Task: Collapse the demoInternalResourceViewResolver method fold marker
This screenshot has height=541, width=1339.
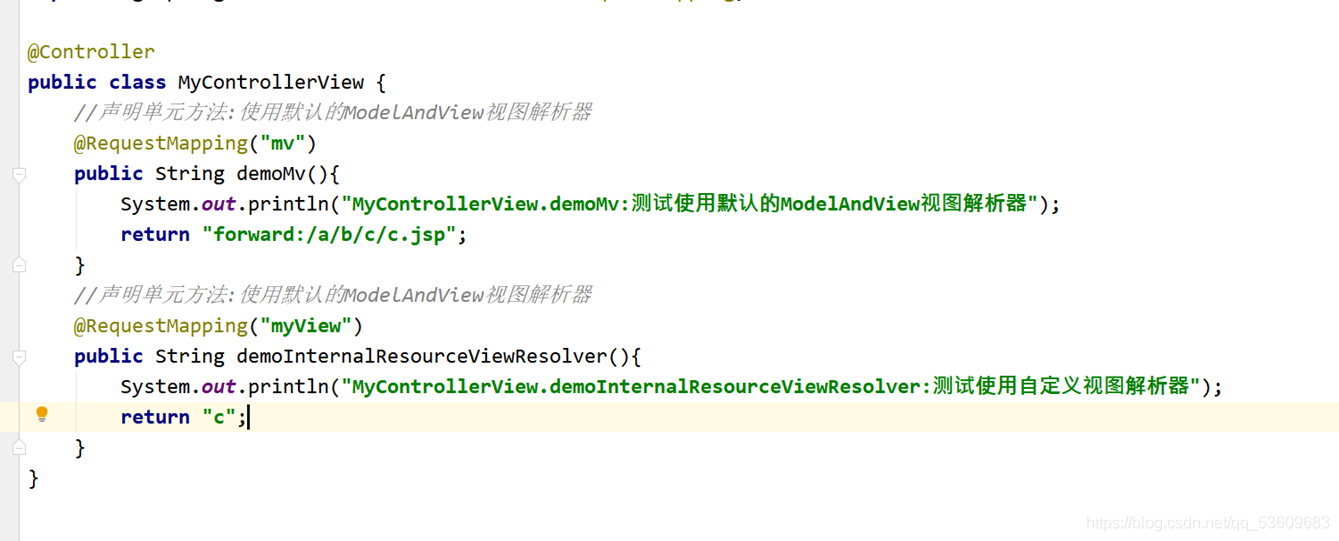Action: [19, 357]
